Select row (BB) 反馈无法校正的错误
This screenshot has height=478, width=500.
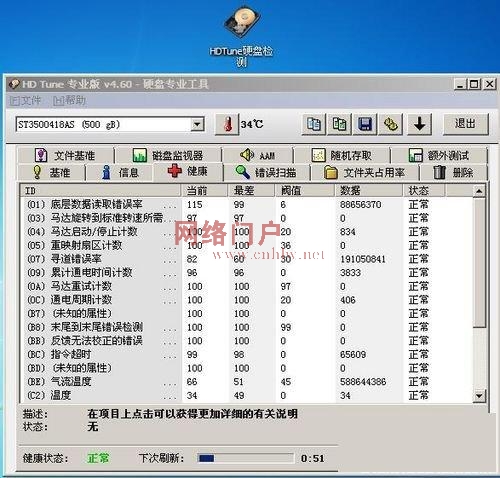click(x=247, y=341)
